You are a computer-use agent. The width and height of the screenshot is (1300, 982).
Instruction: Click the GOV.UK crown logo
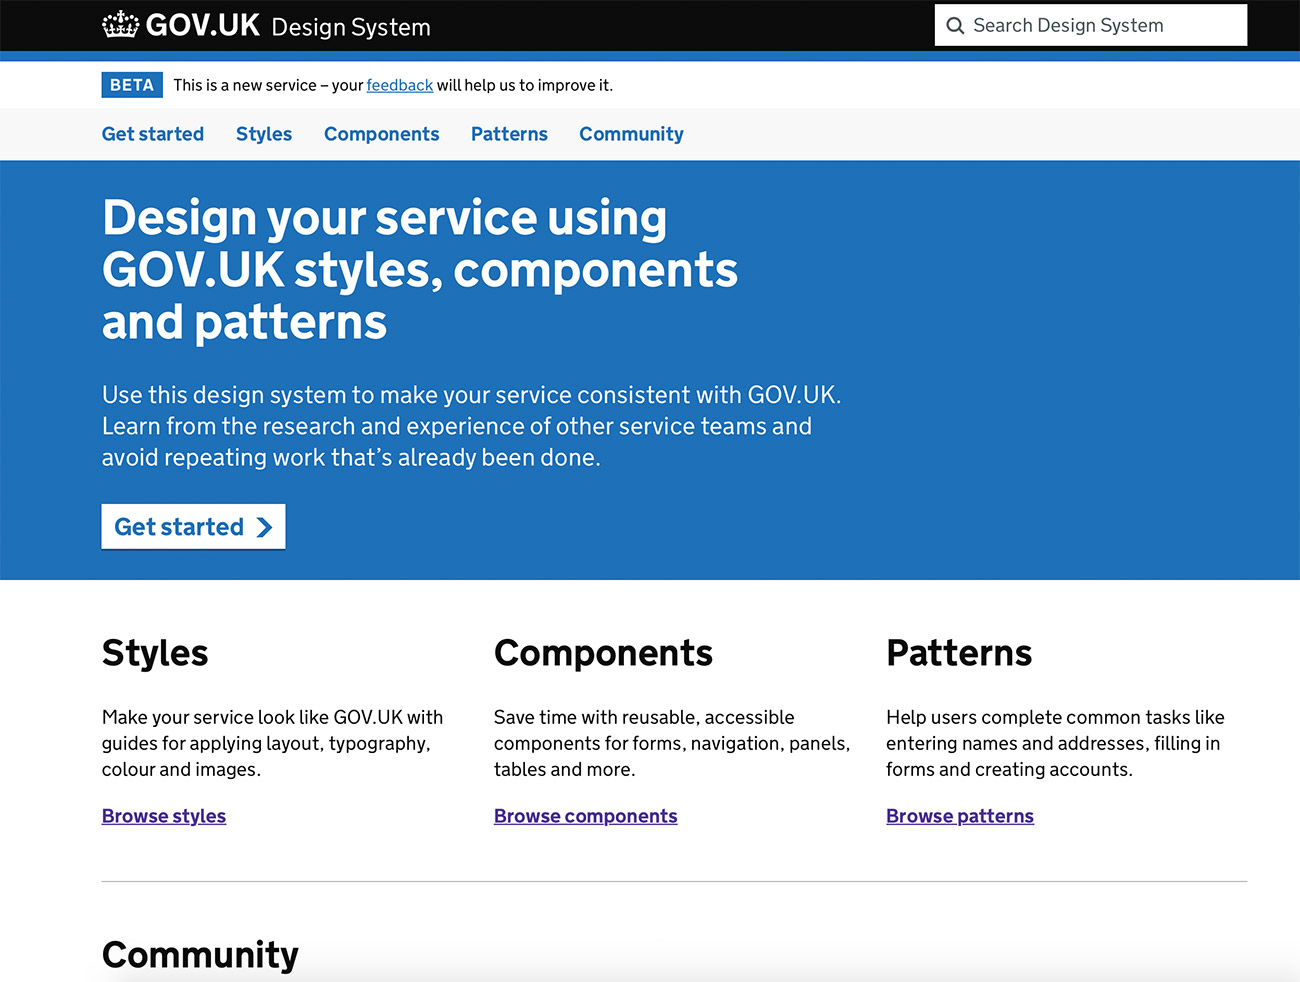119,25
